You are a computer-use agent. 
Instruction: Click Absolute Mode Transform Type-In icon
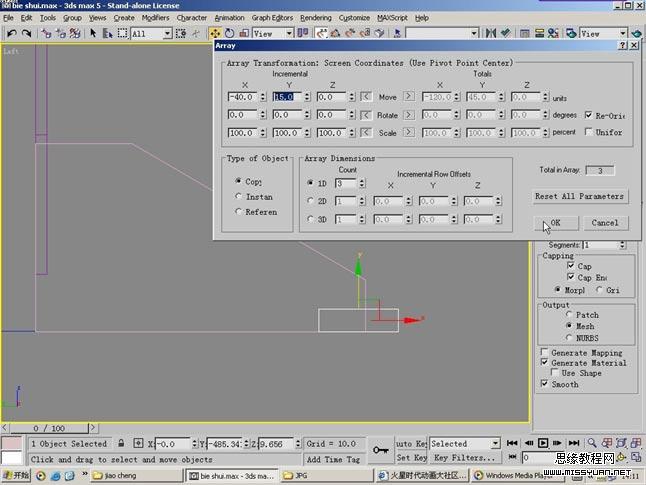138,443
